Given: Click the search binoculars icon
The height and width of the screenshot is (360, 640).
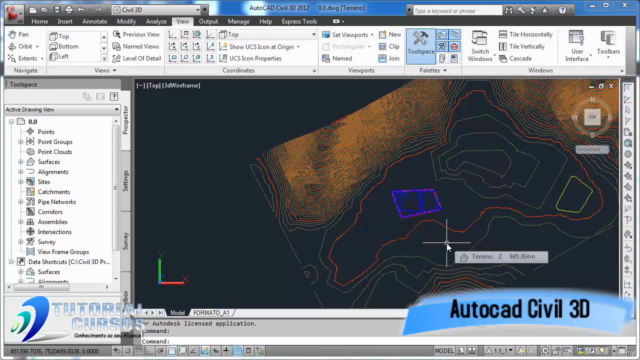Looking at the screenshot, I should coord(509,10).
